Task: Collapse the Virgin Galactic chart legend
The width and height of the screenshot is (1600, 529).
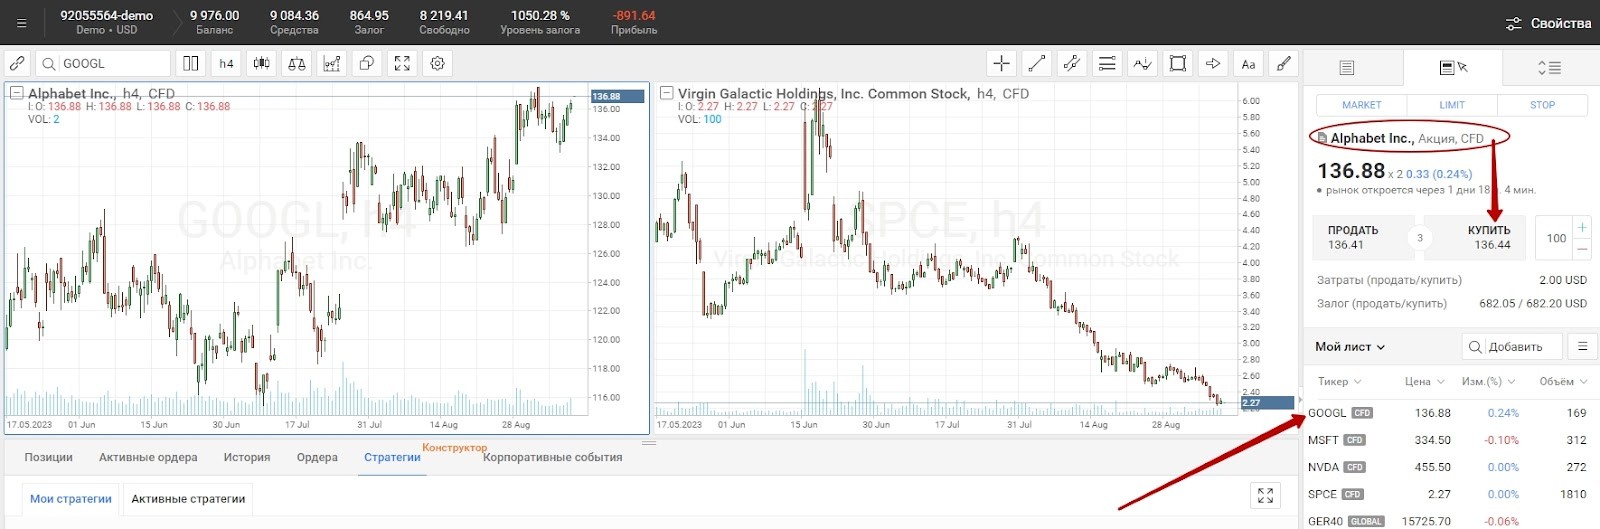Action: tap(667, 93)
